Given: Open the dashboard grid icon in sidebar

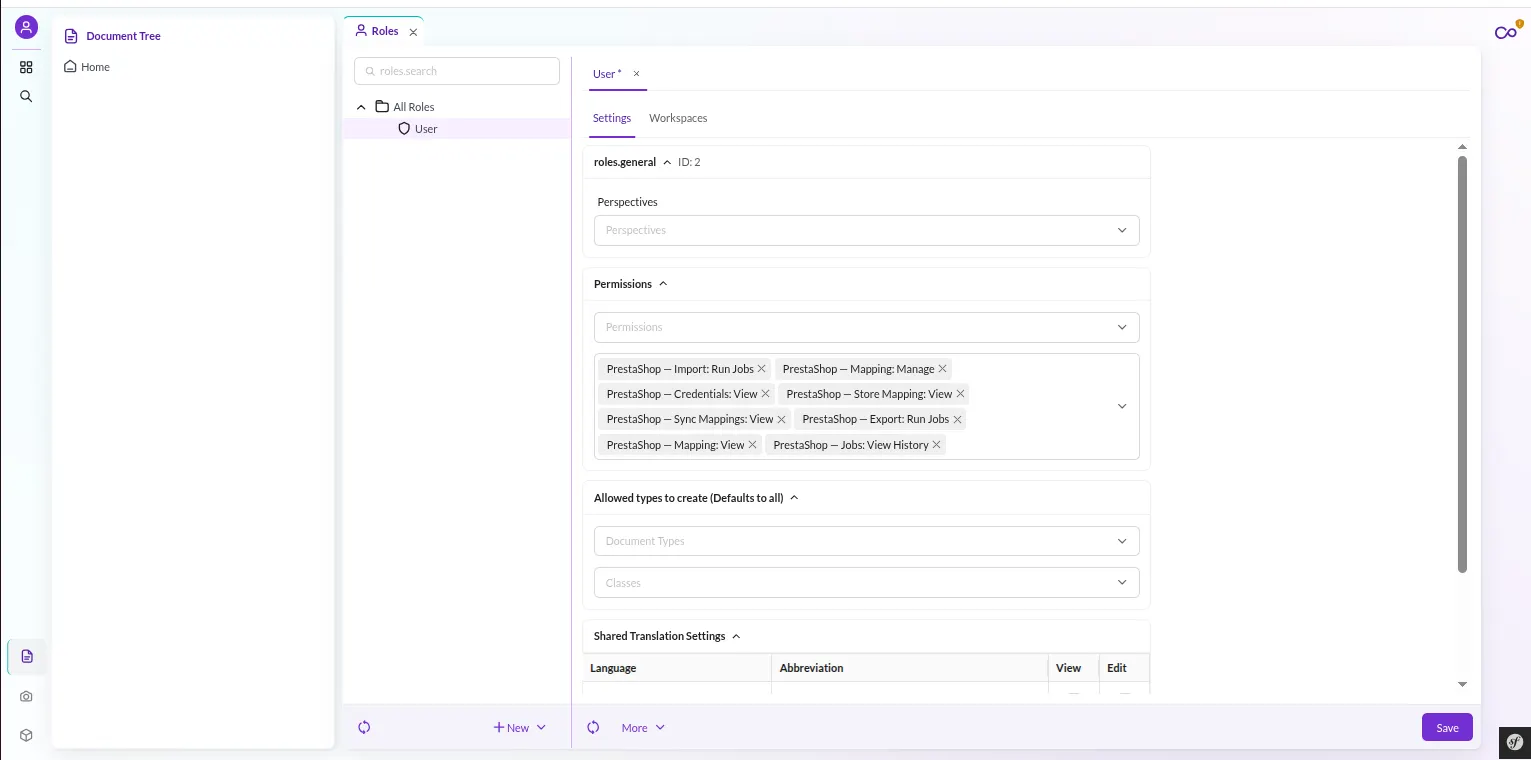Looking at the screenshot, I should coord(26,67).
